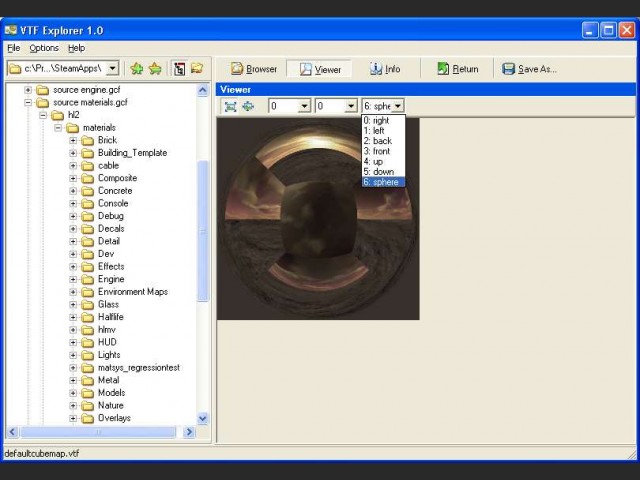
Task: Select '2: back' in the face list
Action: [x=383, y=141]
